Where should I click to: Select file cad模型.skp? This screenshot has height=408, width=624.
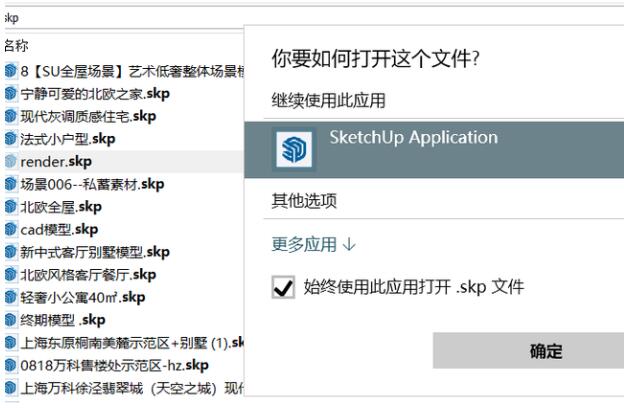click(x=59, y=230)
